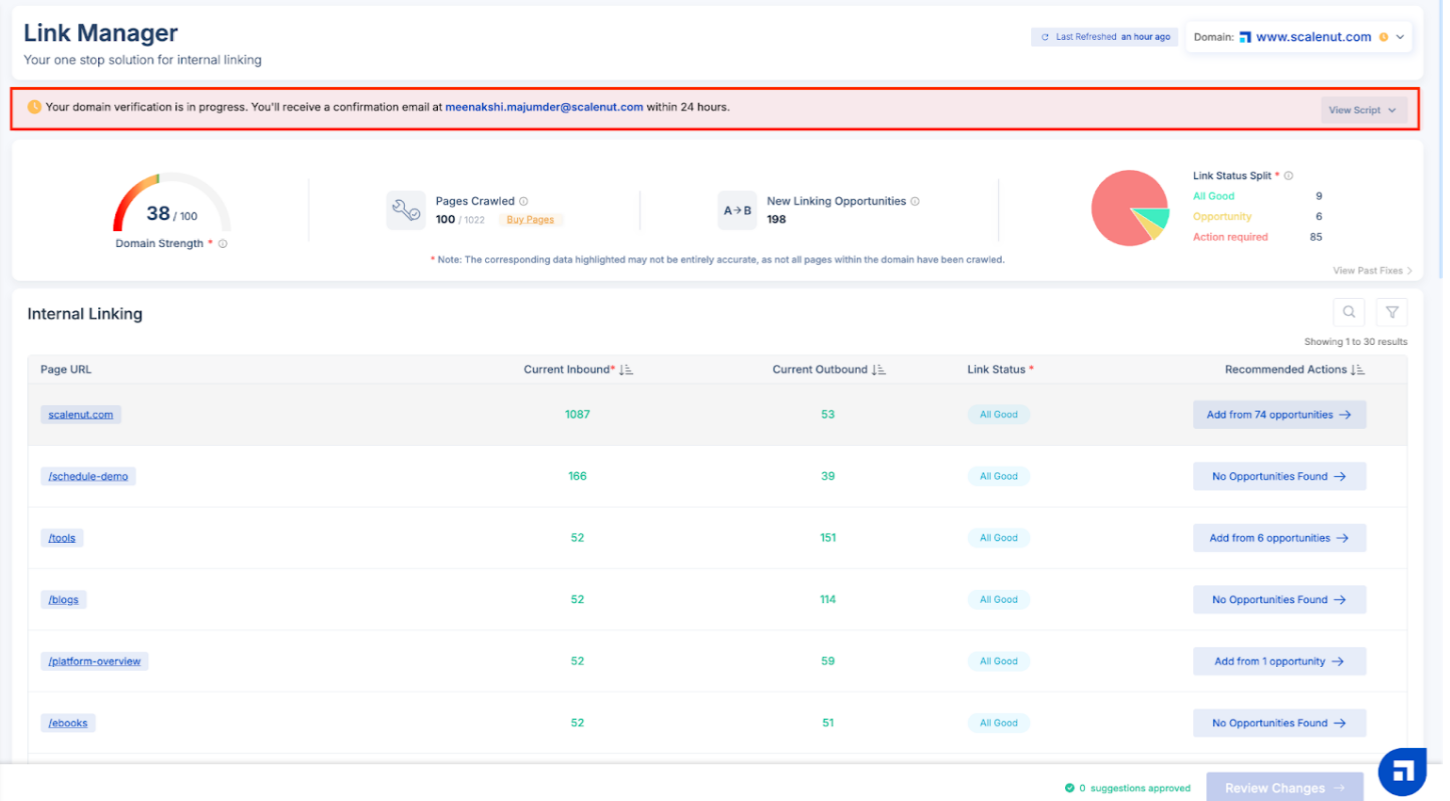The height and width of the screenshot is (801, 1450).
Task: Expand View Past Fixes
Action: (1372, 271)
